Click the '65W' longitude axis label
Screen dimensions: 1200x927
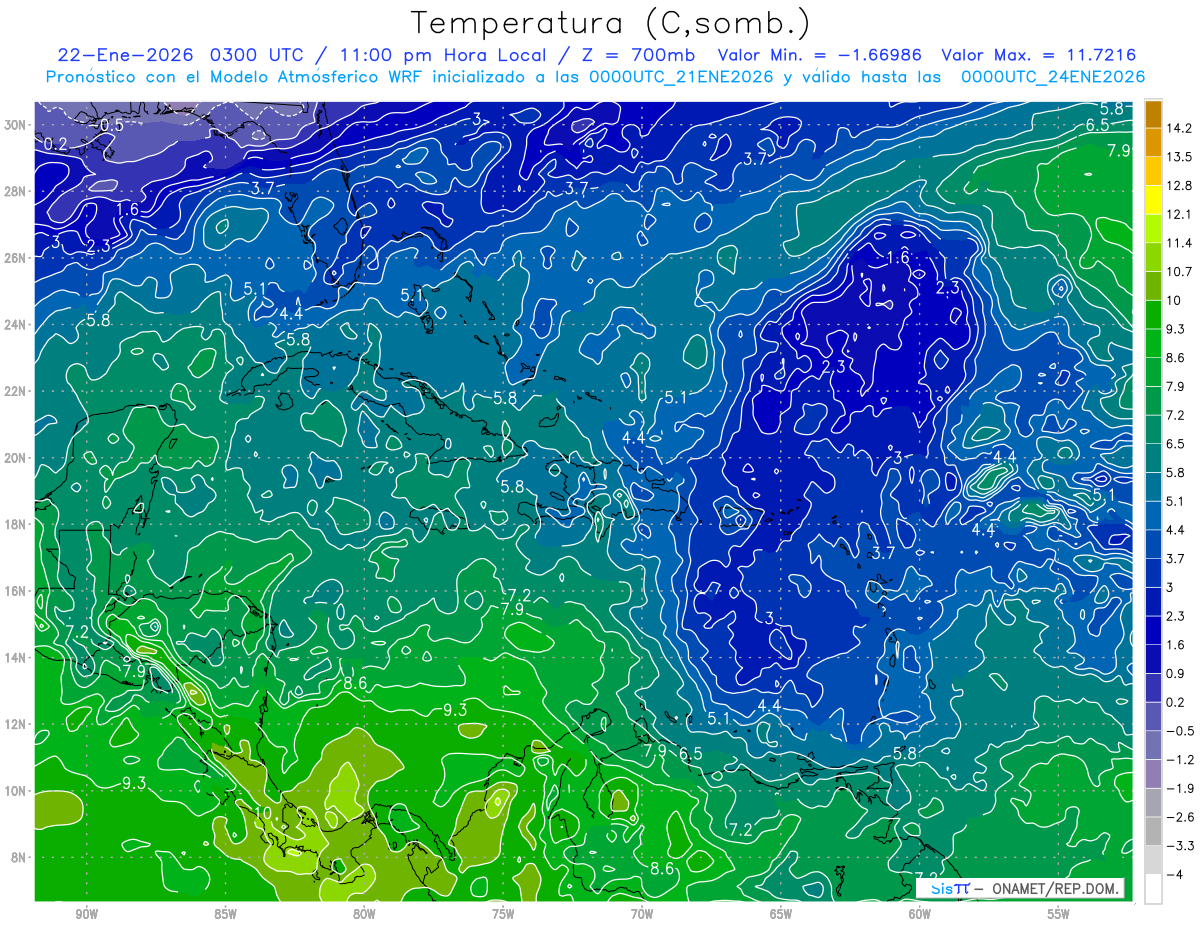tap(781, 914)
